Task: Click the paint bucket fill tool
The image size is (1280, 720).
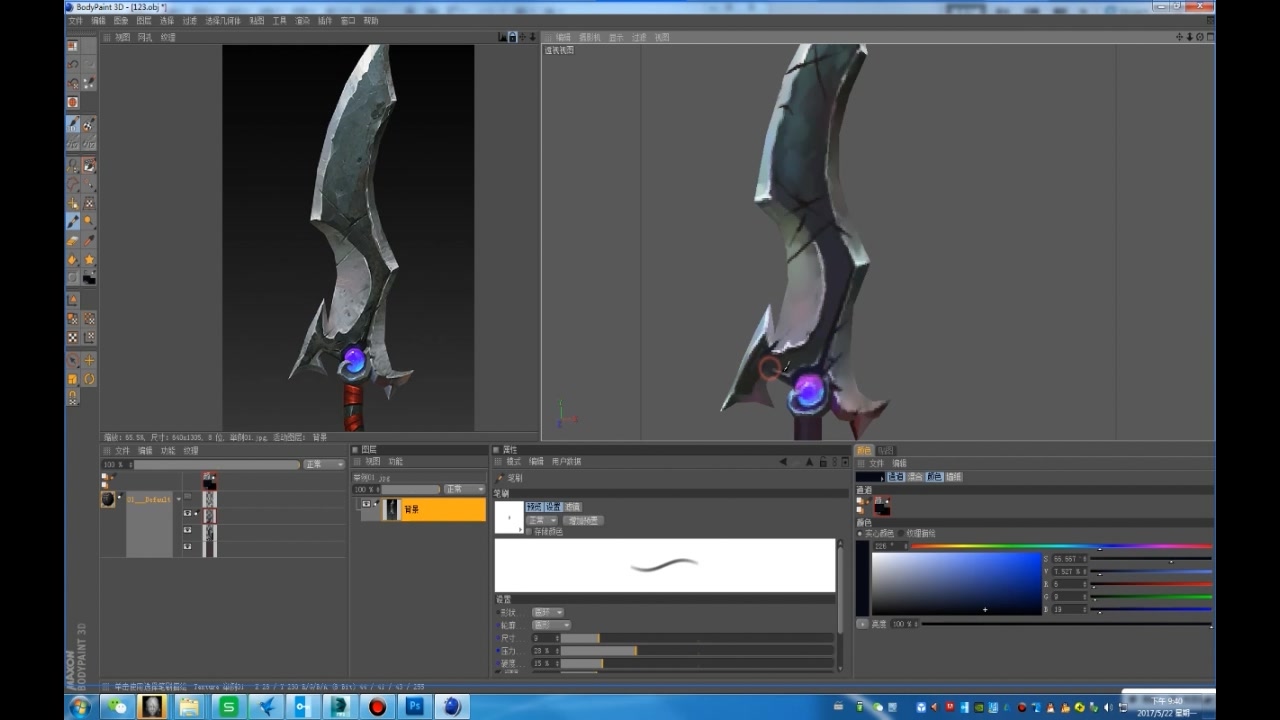Action: (x=73, y=259)
